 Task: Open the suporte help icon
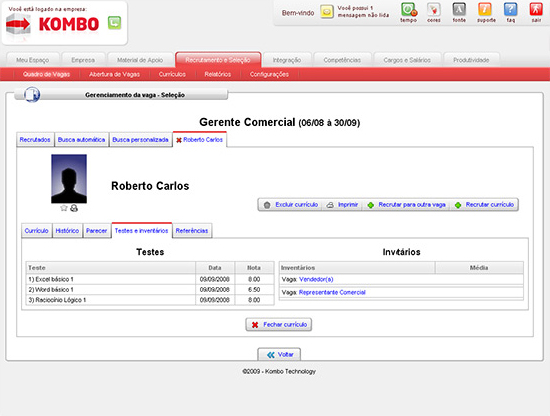click(485, 9)
